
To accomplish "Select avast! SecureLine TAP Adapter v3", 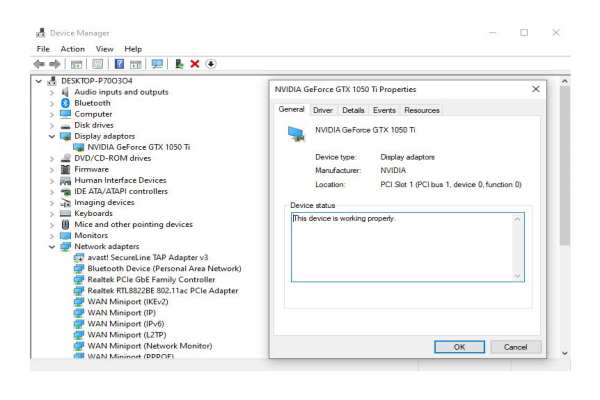I will [148, 257].
